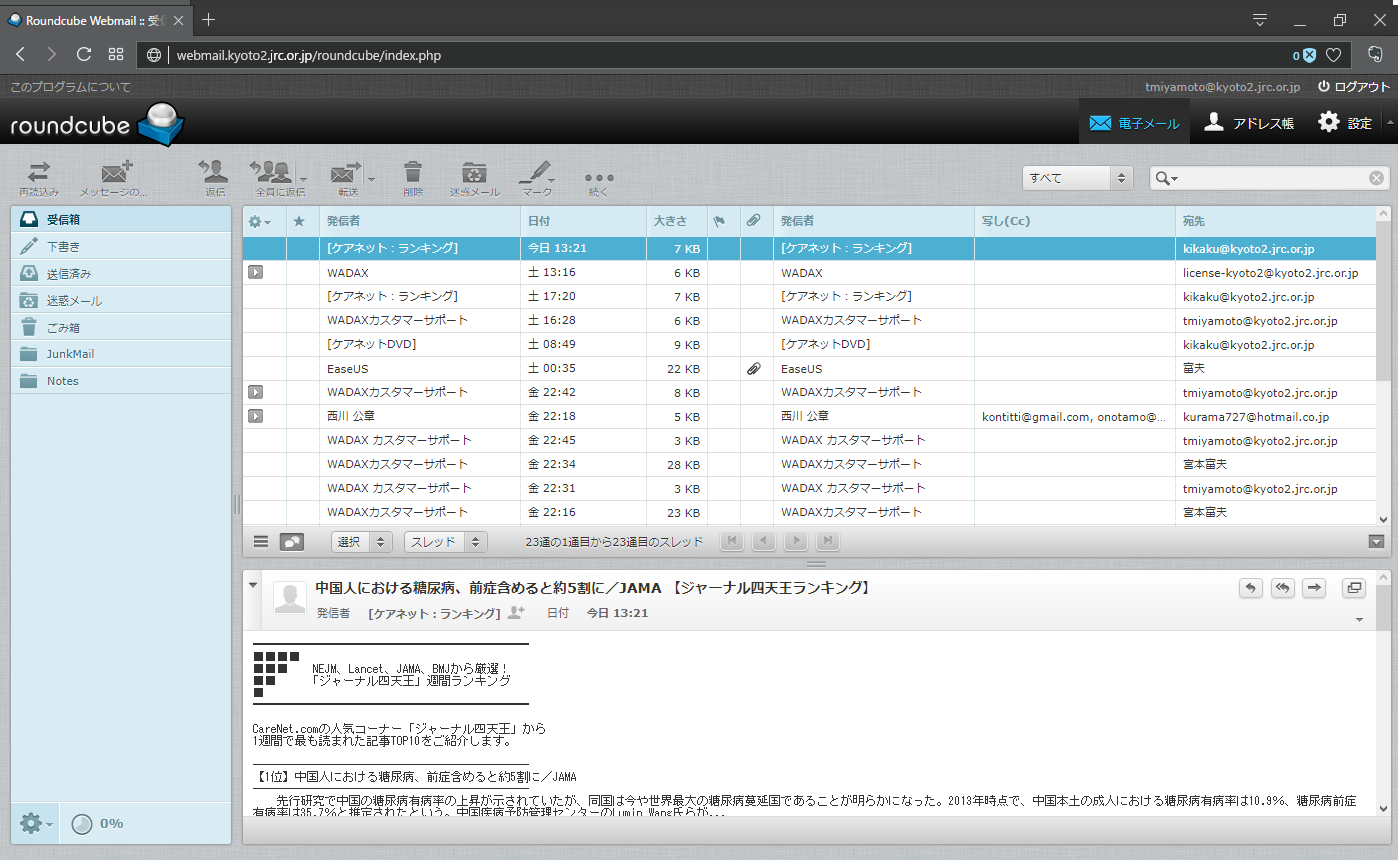Image resolution: width=1398 pixels, height=860 pixels.
Task: Select the 迷惑メール folder in sidebar
Action: point(121,300)
